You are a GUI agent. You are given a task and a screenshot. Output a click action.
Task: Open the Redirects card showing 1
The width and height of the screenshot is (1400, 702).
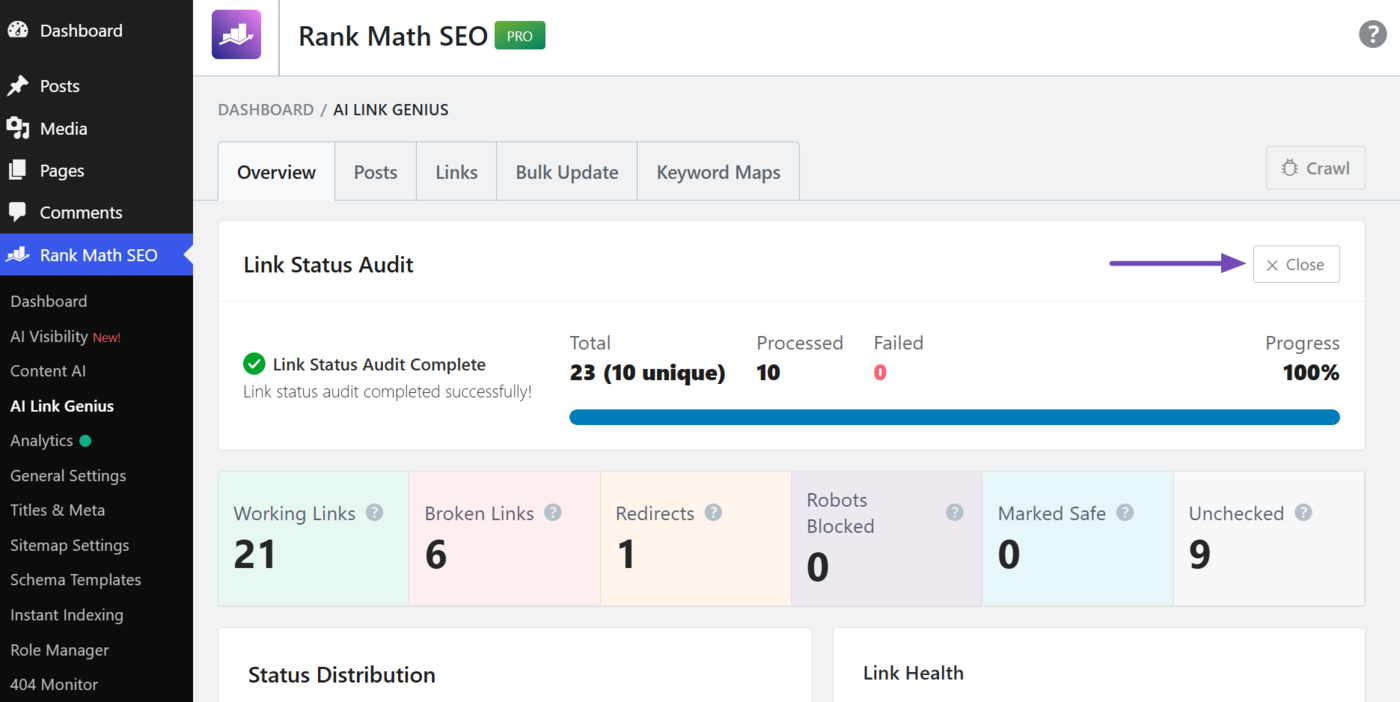(x=696, y=539)
